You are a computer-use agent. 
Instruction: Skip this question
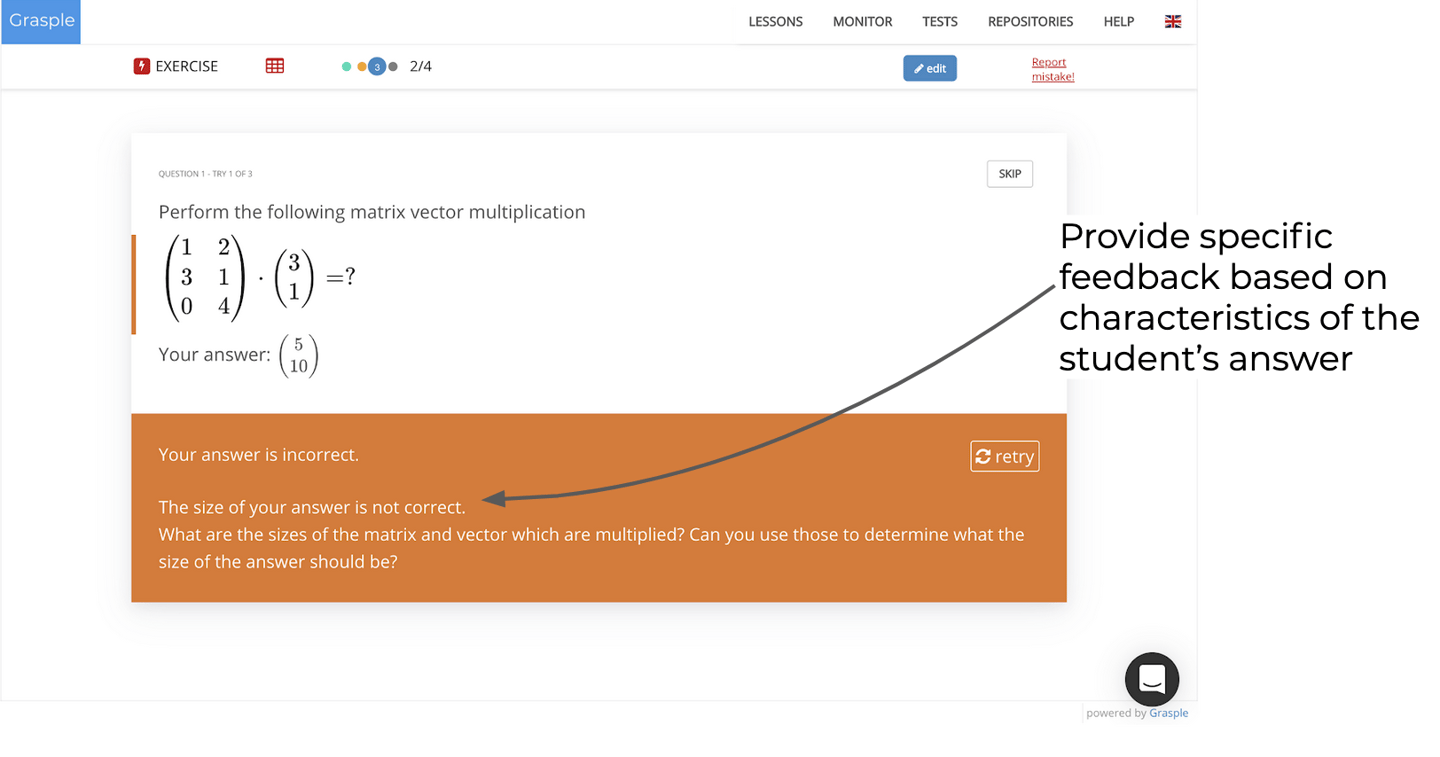click(x=1009, y=174)
